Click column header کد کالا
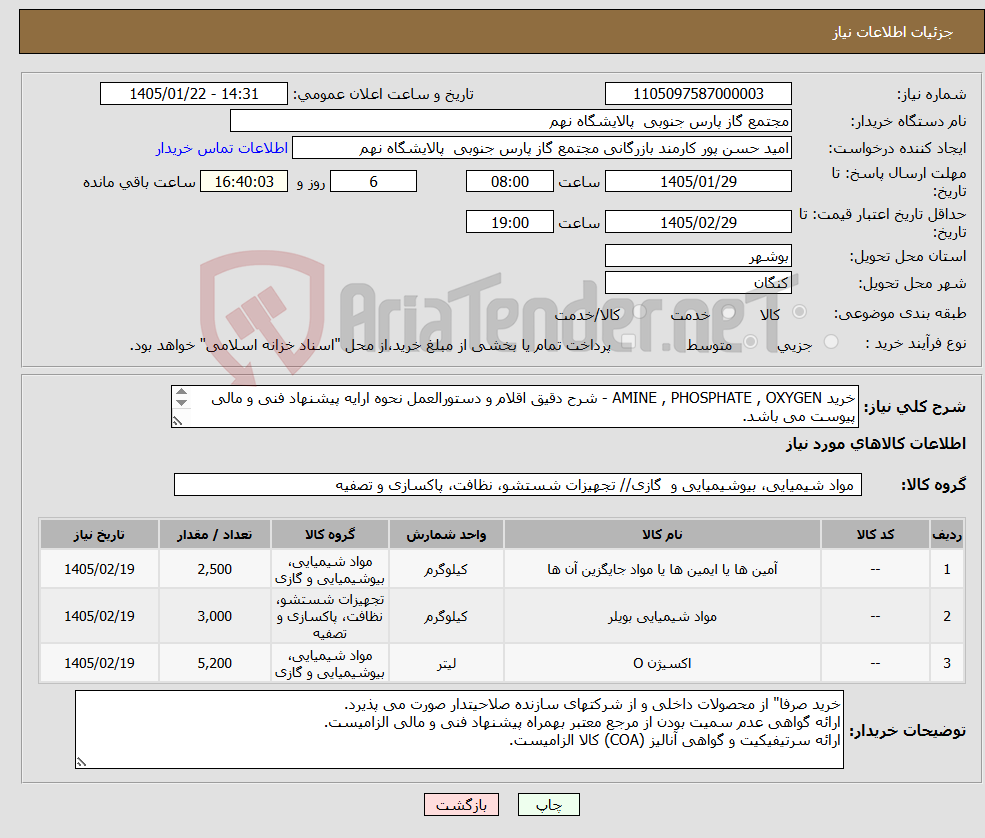 click(875, 535)
